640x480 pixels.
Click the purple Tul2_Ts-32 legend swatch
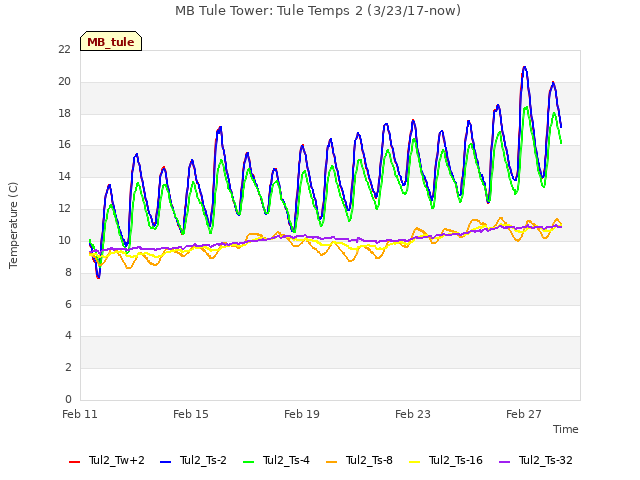click(x=504, y=462)
